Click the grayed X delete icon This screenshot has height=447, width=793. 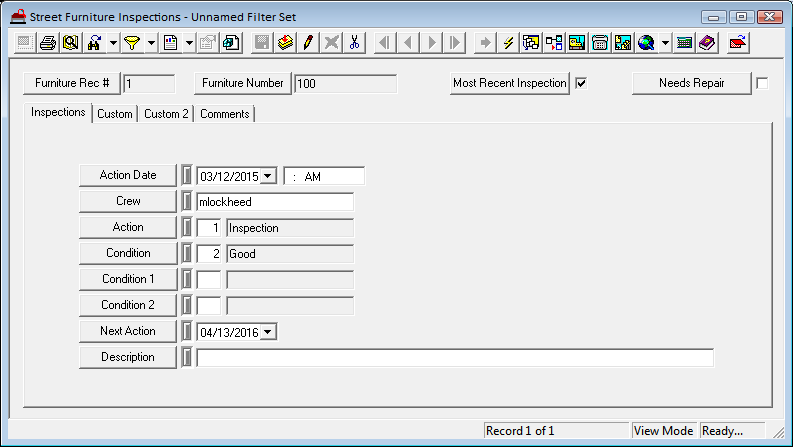331,43
